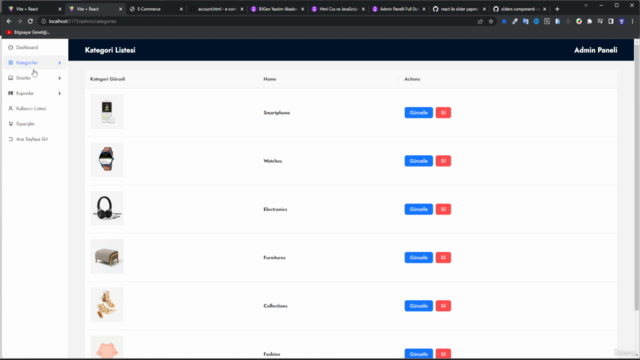Expand the Kuponlar submenu chevron
The width and height of the screenshot is (640, 360).
[60, 93]
